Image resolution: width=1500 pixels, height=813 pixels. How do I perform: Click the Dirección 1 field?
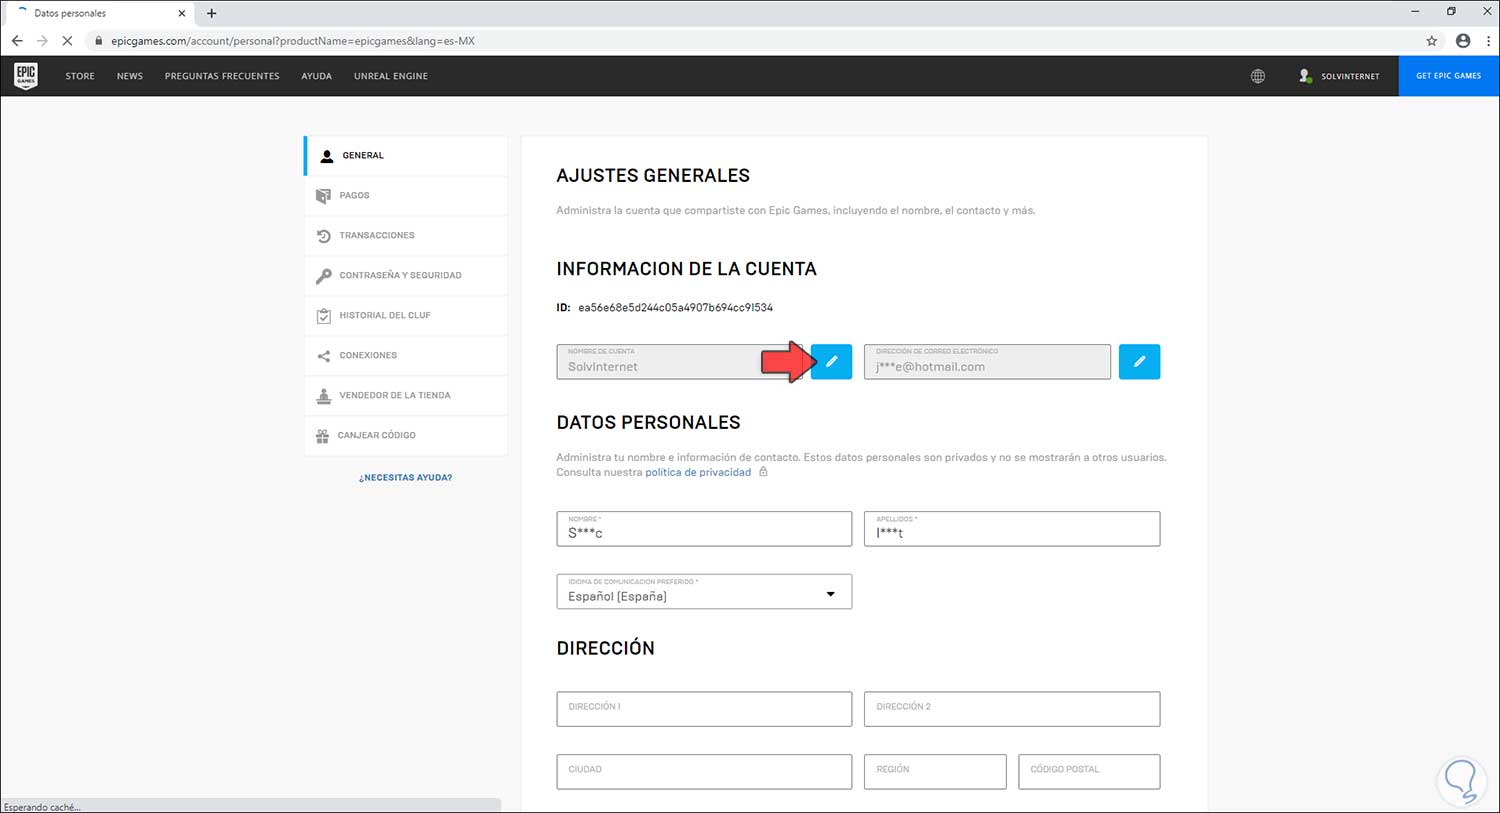click(x=704, y=709)
